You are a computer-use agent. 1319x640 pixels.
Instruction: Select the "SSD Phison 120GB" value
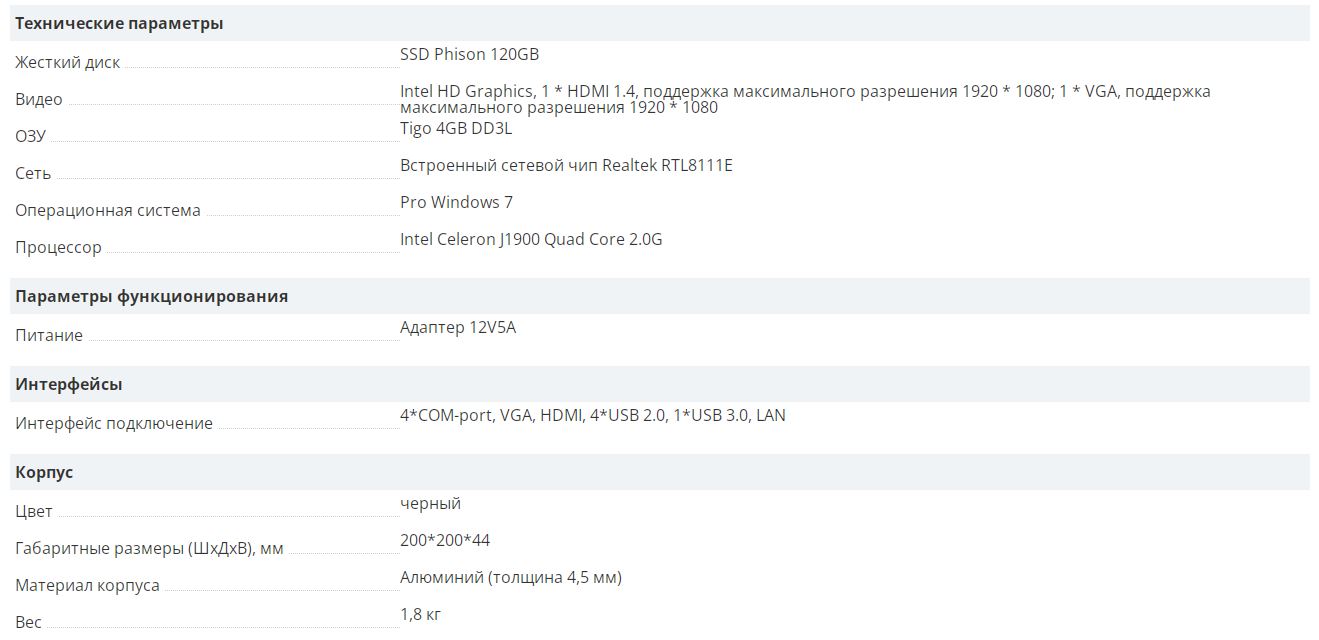469,54
